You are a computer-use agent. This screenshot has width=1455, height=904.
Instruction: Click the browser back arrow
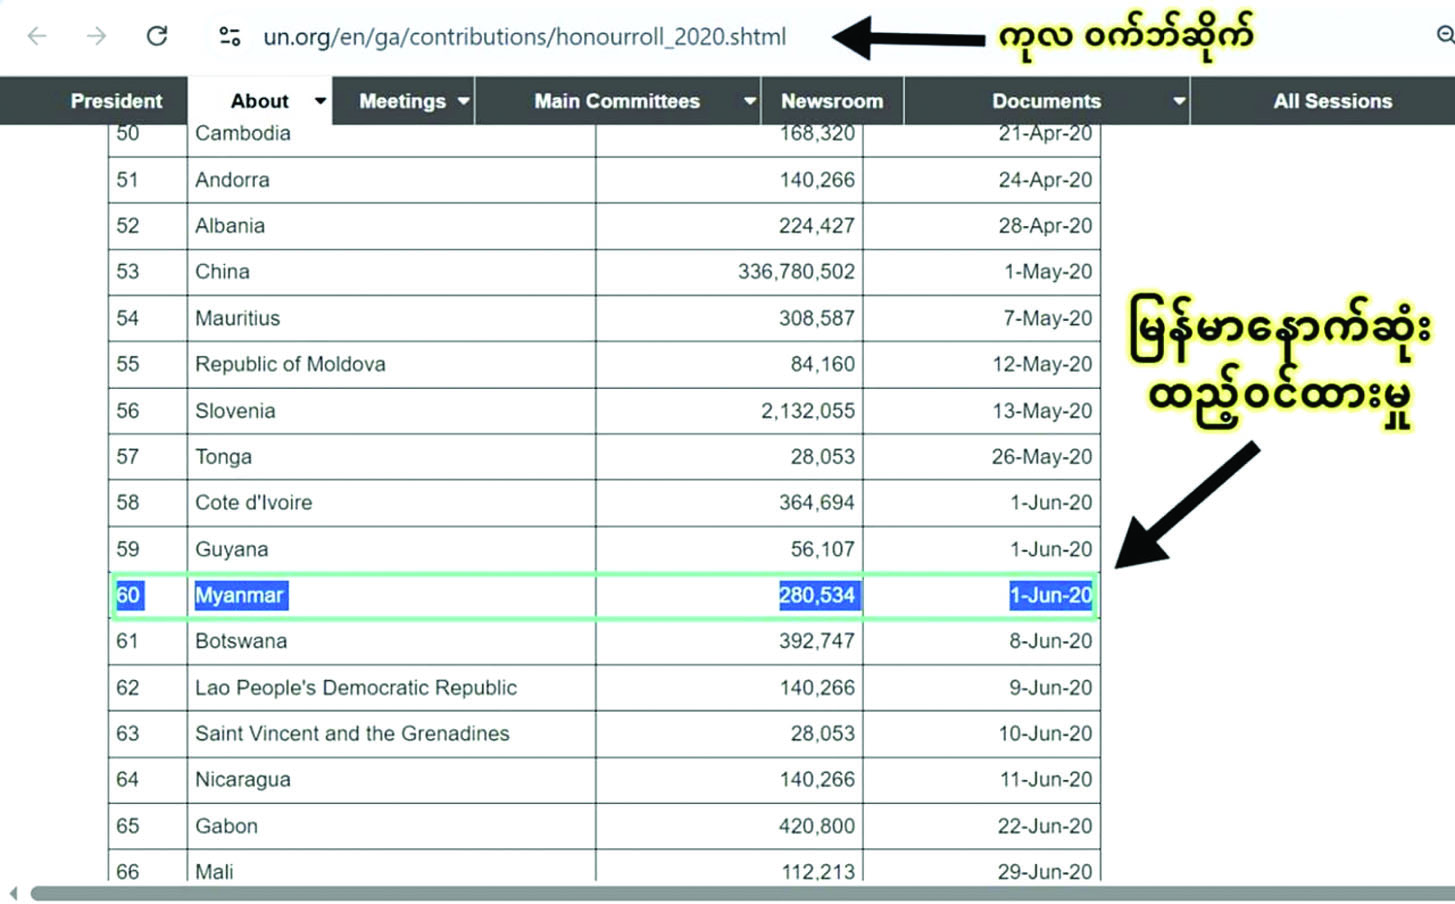click(37, 37)
